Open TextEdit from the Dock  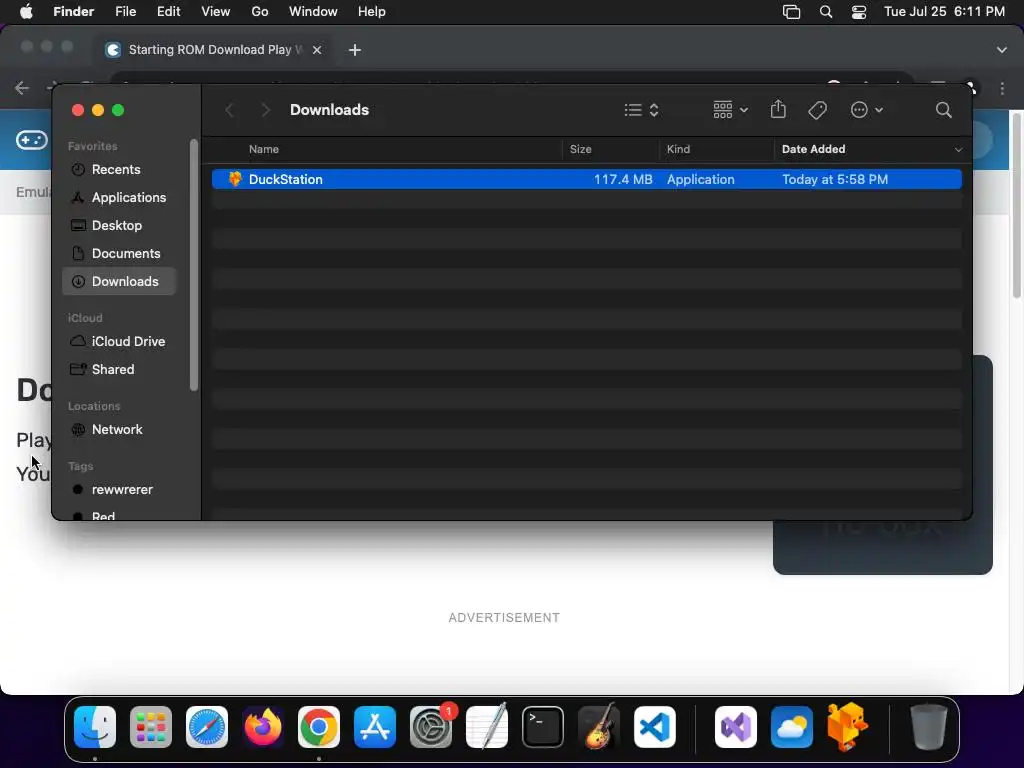coord(487,727)
